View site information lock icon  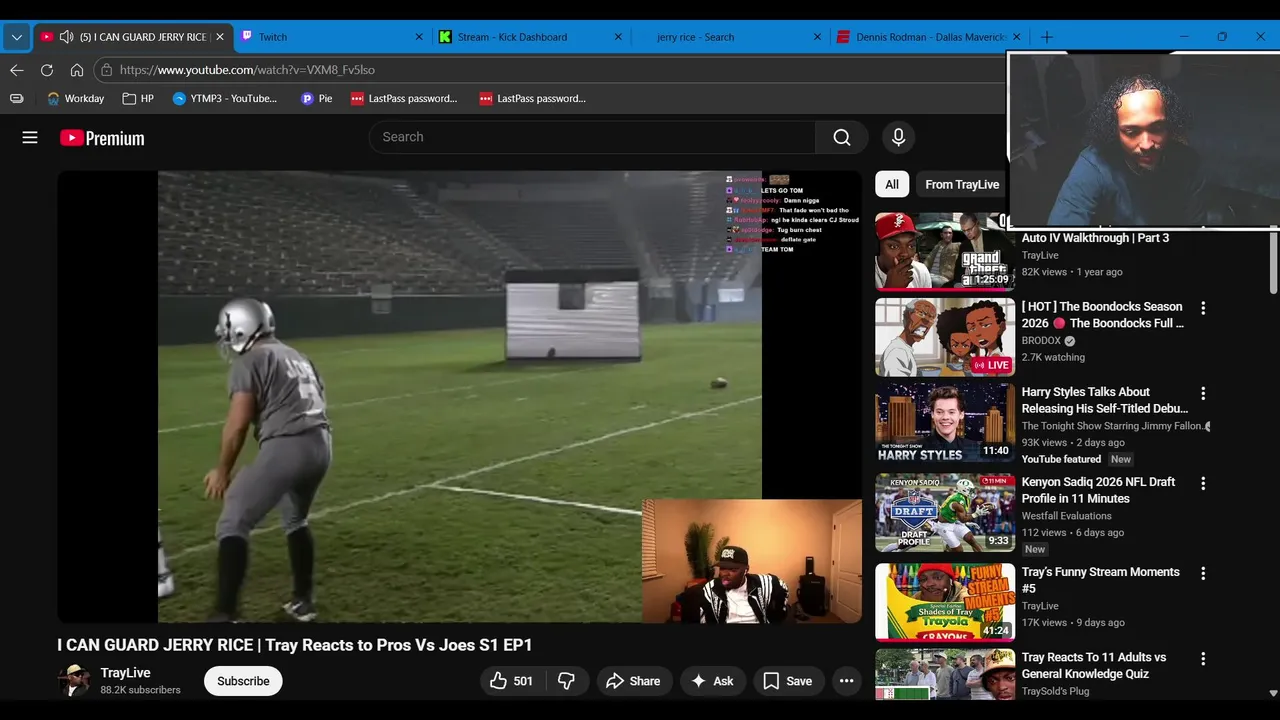coord(106,70)
